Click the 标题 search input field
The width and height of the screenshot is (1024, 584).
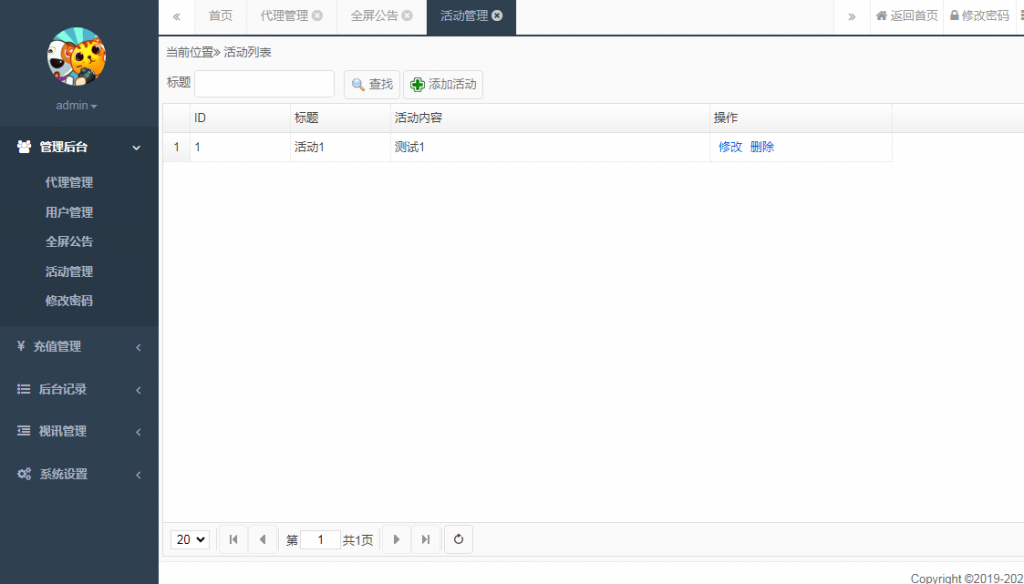264,83
